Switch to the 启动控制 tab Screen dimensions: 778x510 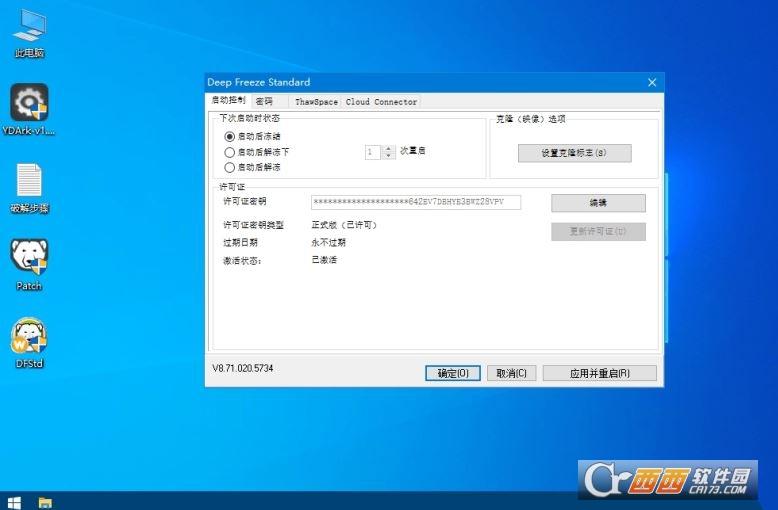(x=228, y=100)
